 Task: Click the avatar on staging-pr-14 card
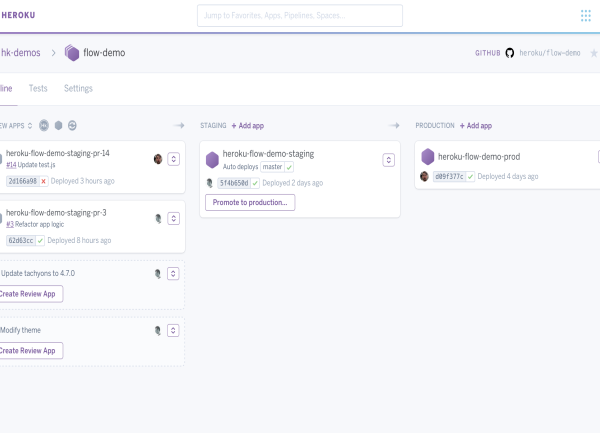158,159
